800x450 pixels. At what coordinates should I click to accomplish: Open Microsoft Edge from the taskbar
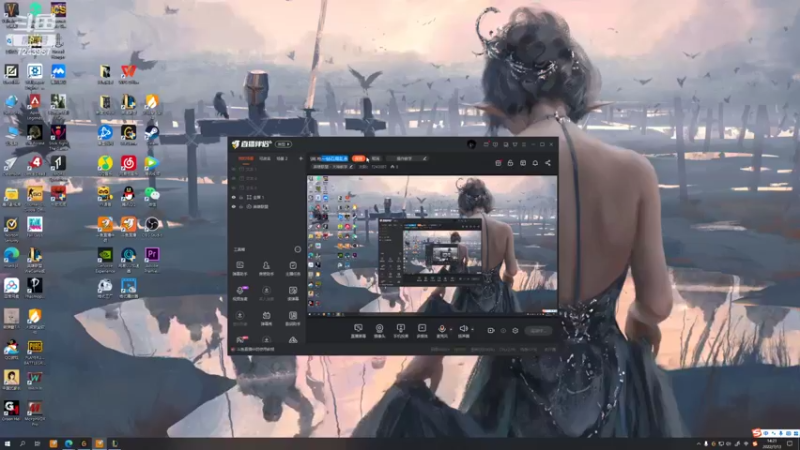[68, 444]
